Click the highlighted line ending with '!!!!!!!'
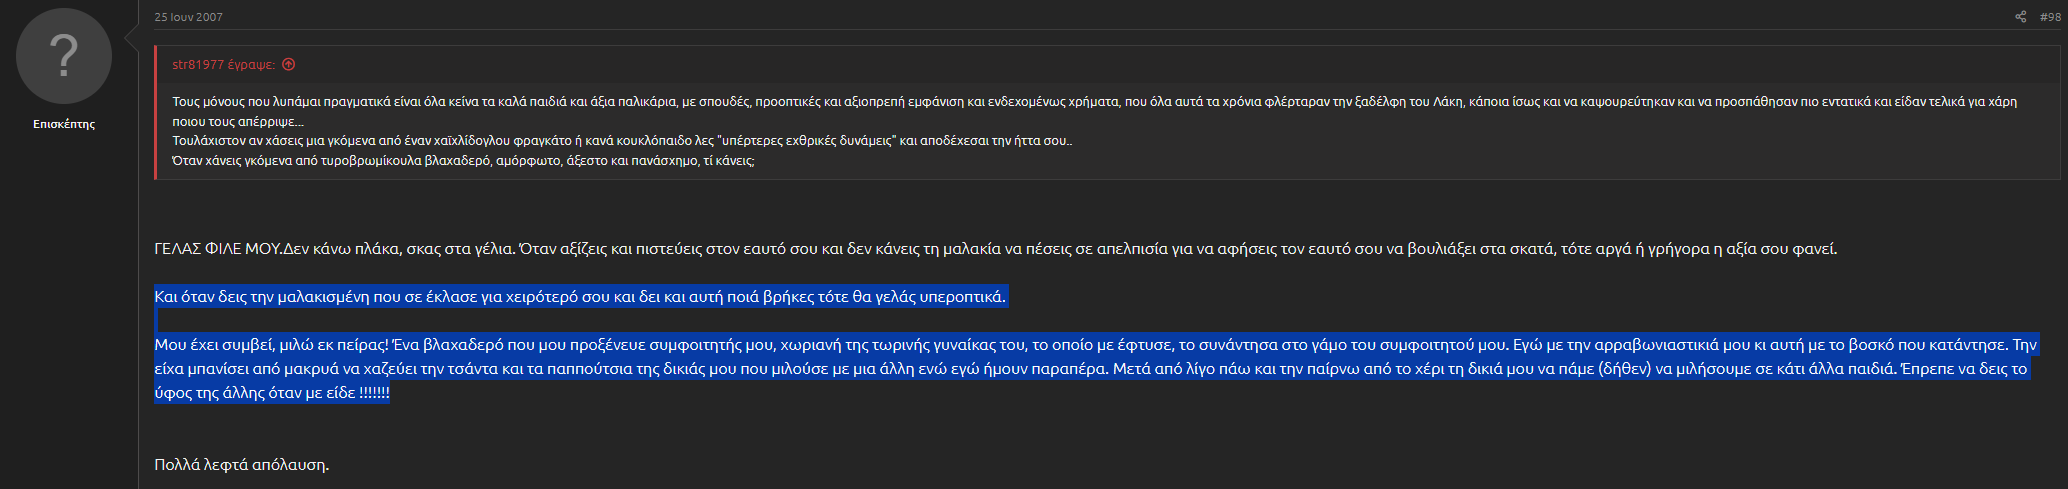 [271, 393]
